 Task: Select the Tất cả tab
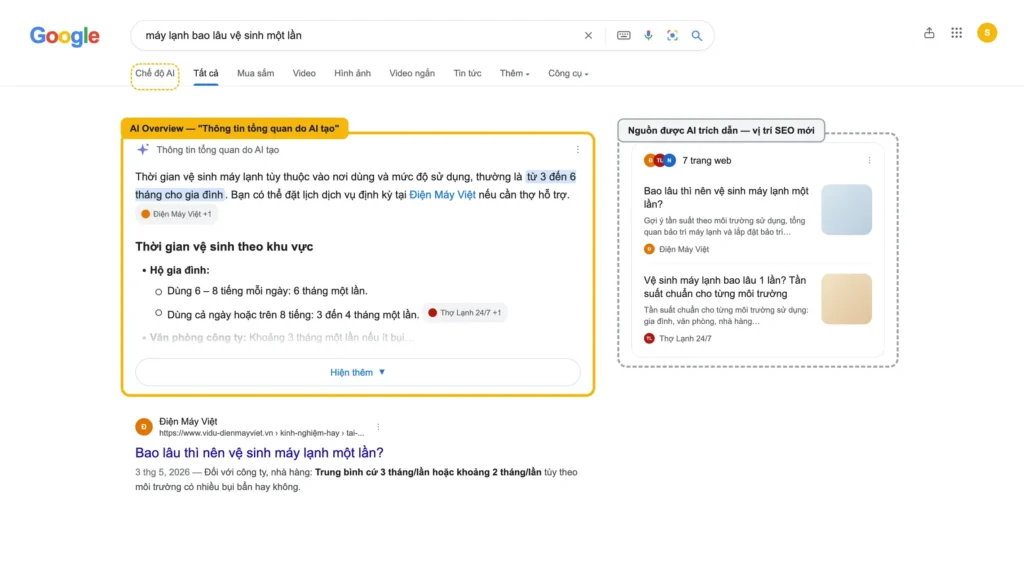click(206, 74)
